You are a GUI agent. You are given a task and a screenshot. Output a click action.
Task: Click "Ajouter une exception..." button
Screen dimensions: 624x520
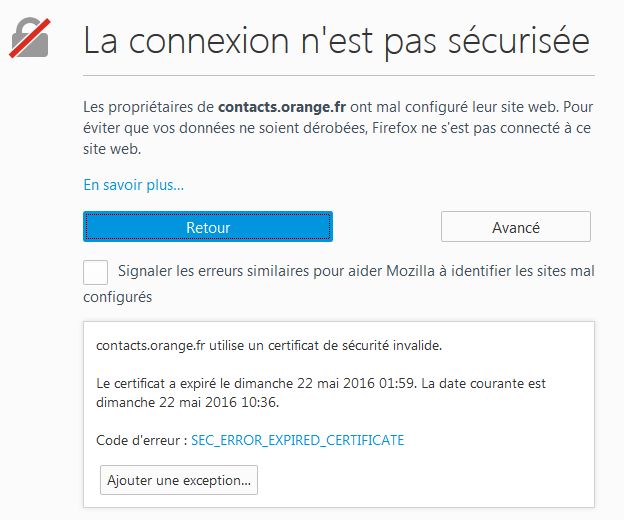click(179, 480)
